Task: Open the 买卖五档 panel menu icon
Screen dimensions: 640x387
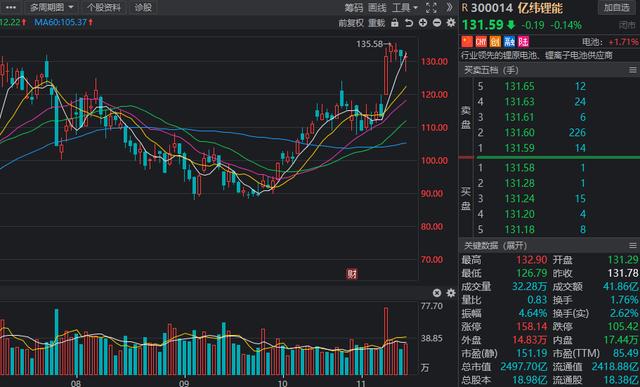Action: 633,70
